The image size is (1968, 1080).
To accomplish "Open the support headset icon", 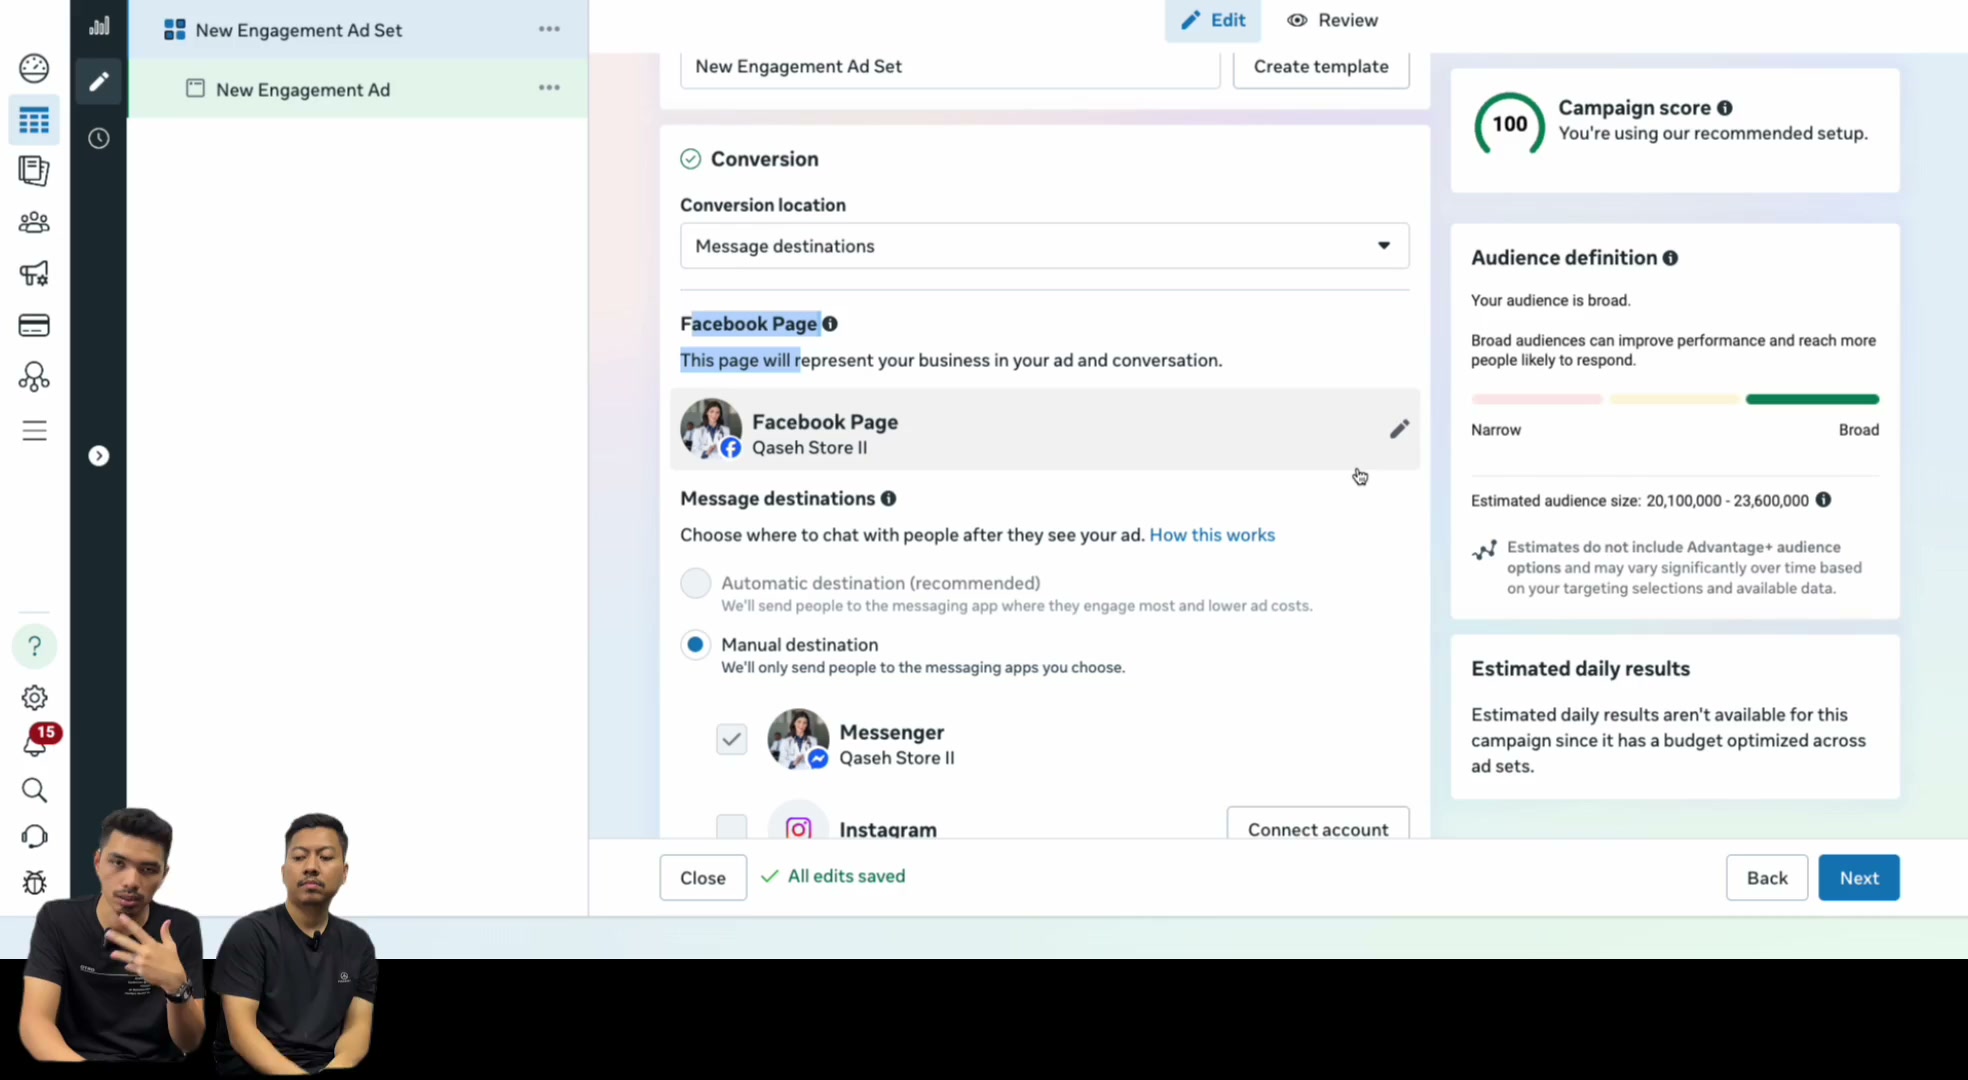I will (x=34, y=836).
